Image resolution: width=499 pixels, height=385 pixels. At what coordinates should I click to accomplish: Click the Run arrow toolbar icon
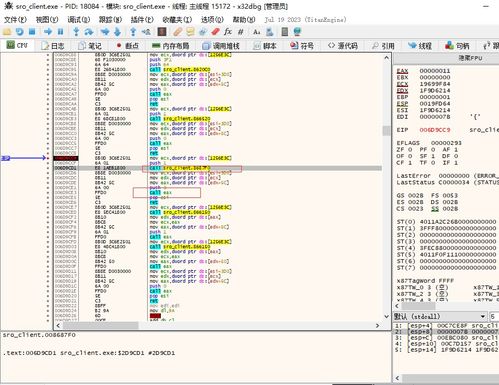click(x=48, y=32)
